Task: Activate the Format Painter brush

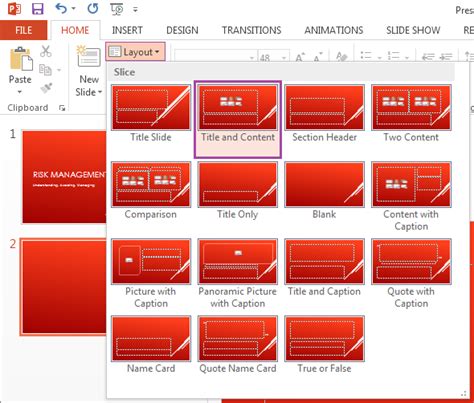Action: coord(46,88)
